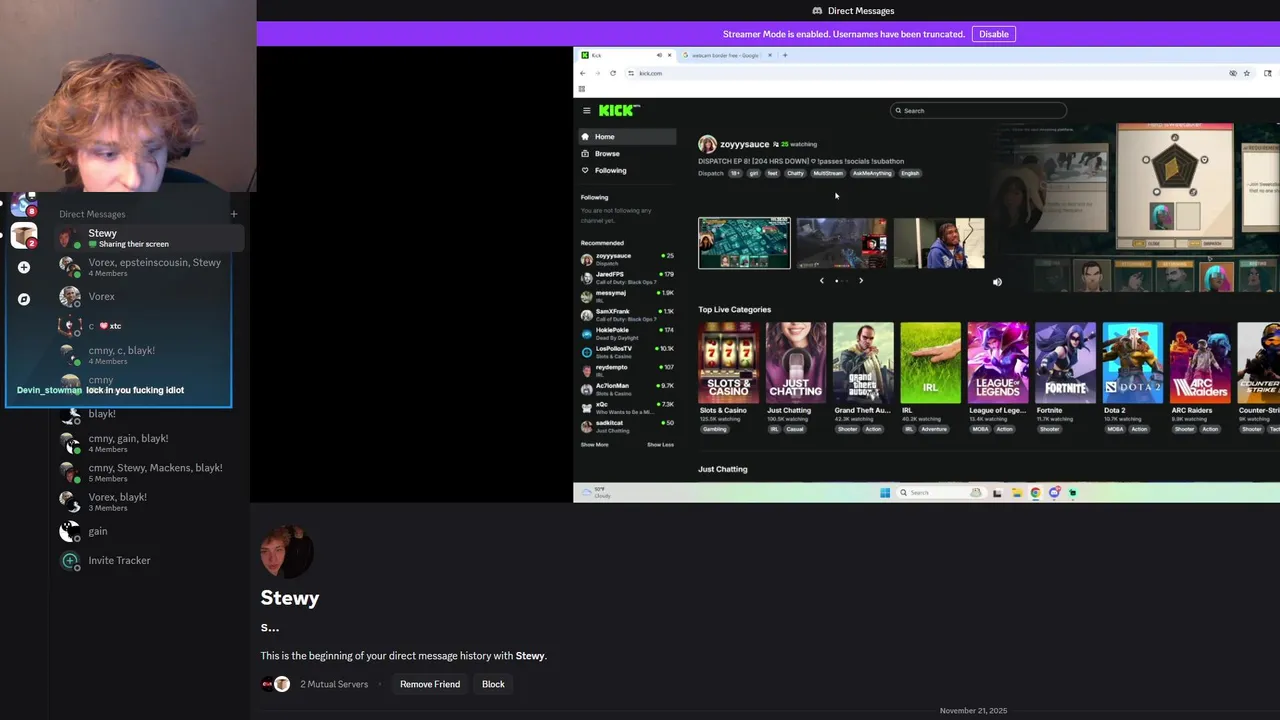Open a new browser tab
Screen dimensions: 1280x720
pyautogui.click(x=785, y=55)
